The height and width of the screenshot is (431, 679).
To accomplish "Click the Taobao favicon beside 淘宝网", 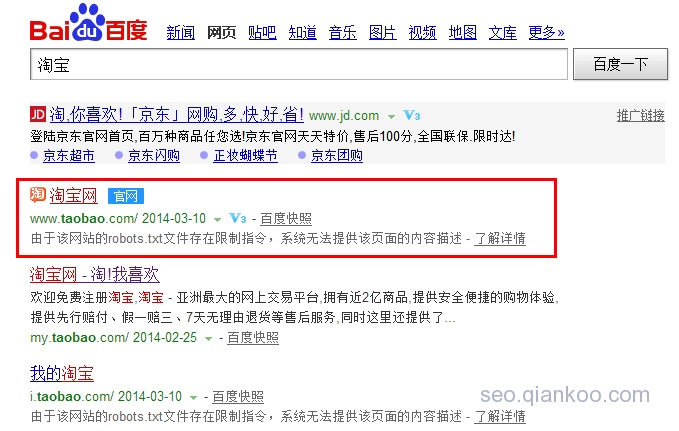I will (38, 194).
